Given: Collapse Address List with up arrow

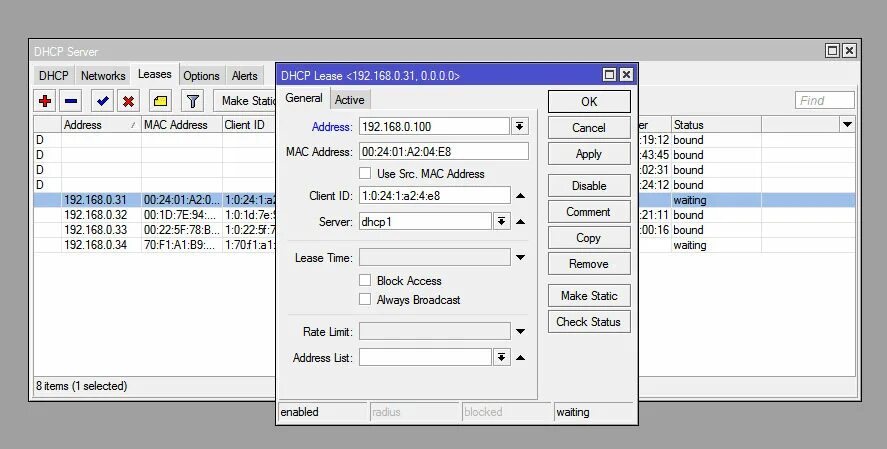Looking at the screenshot, I should (x=520, y=357).
